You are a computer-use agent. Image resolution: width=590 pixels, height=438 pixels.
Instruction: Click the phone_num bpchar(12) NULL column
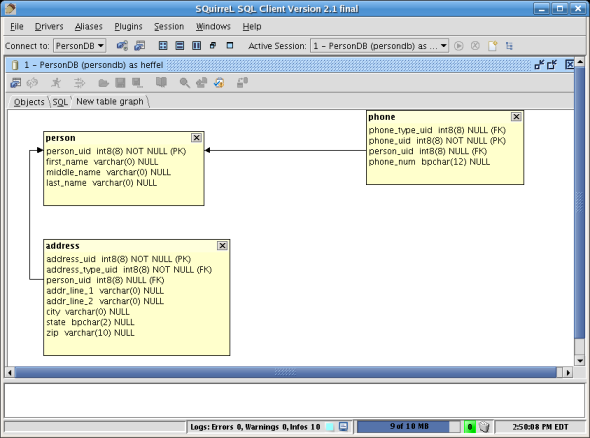[429, 162]
